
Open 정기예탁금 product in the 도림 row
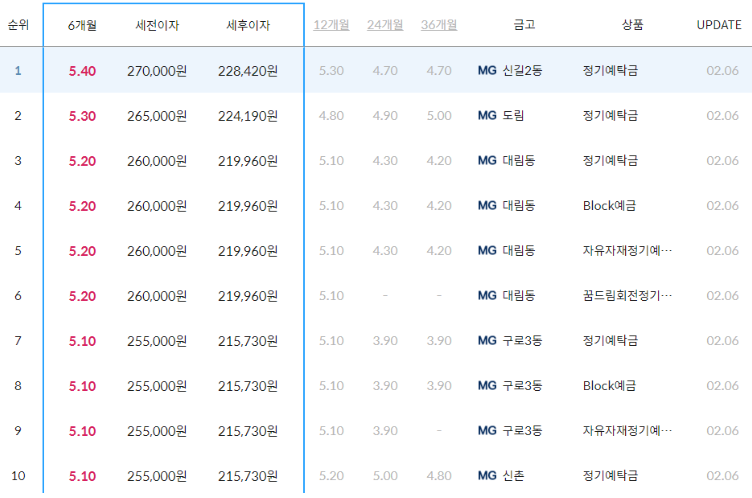[610, 116]
